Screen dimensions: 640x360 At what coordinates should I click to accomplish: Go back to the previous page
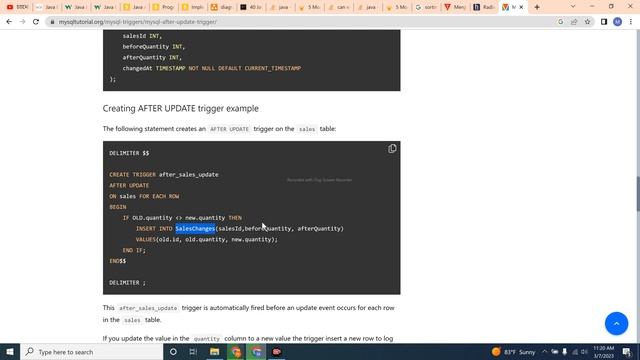click(x=9, y=22)
